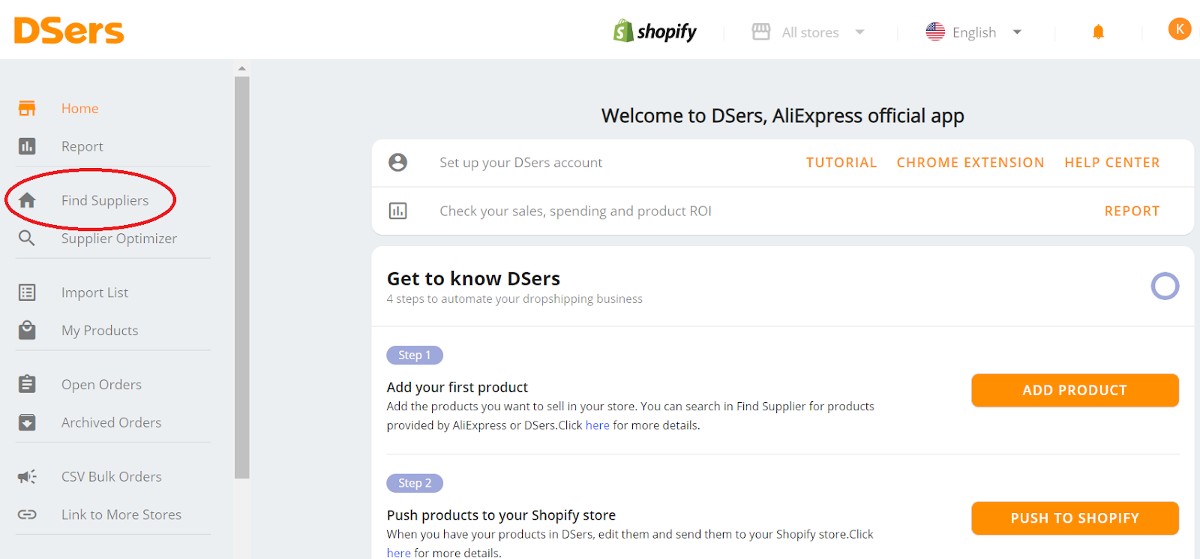Image resolution: width=1200 pixels, height=559 pixels.
Task: Click the ADD PRODUCT button
Action: click(1075, 390)
